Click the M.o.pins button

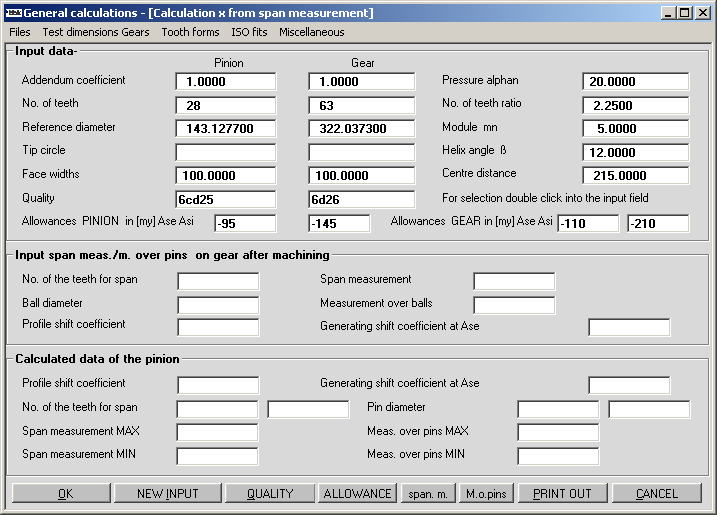coord(485,493)
